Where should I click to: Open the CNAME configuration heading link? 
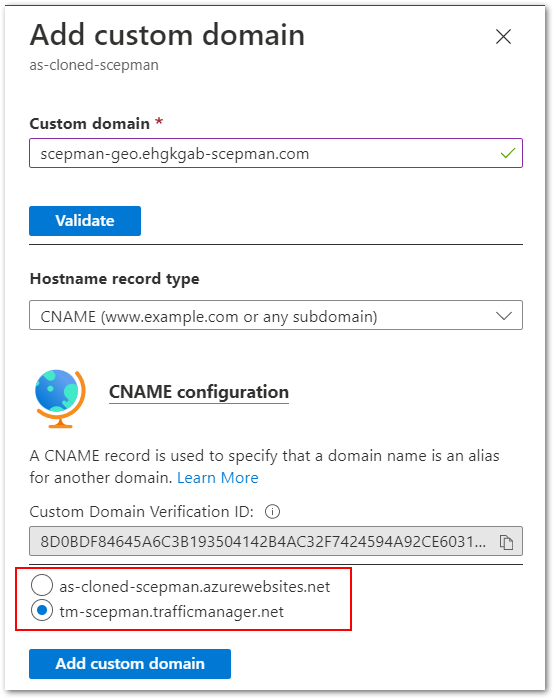pos(199,392)
